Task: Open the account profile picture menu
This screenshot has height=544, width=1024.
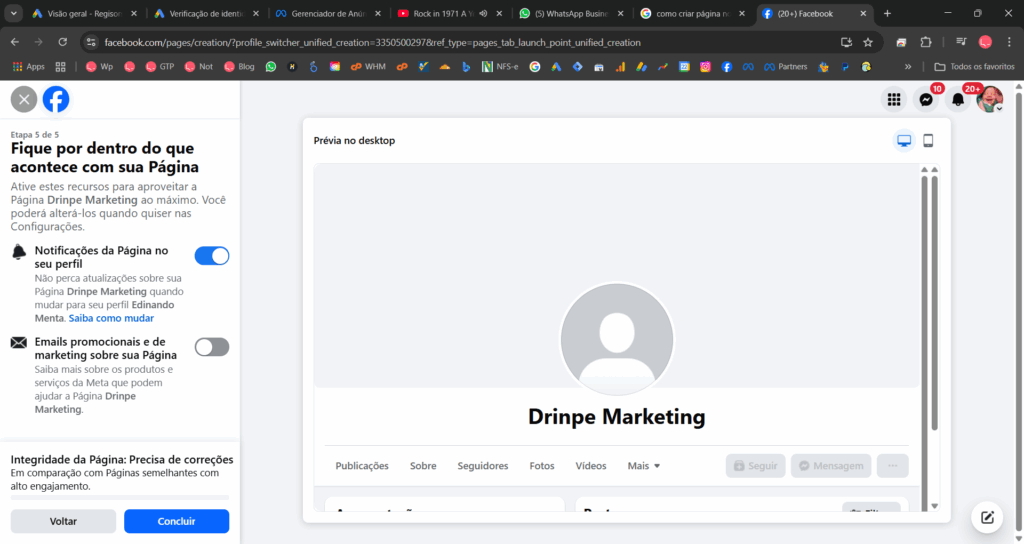Action: pos(989,99)
